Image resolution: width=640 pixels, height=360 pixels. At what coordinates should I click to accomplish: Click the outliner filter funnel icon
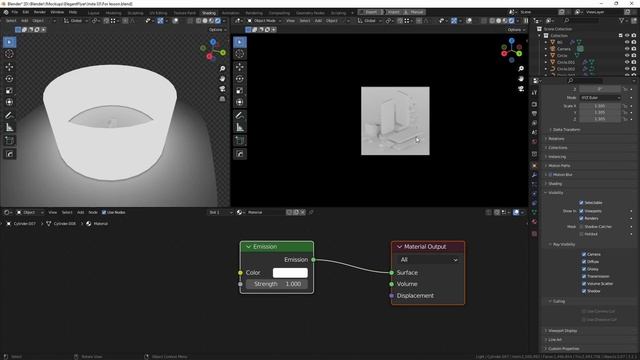pos(622,20)
